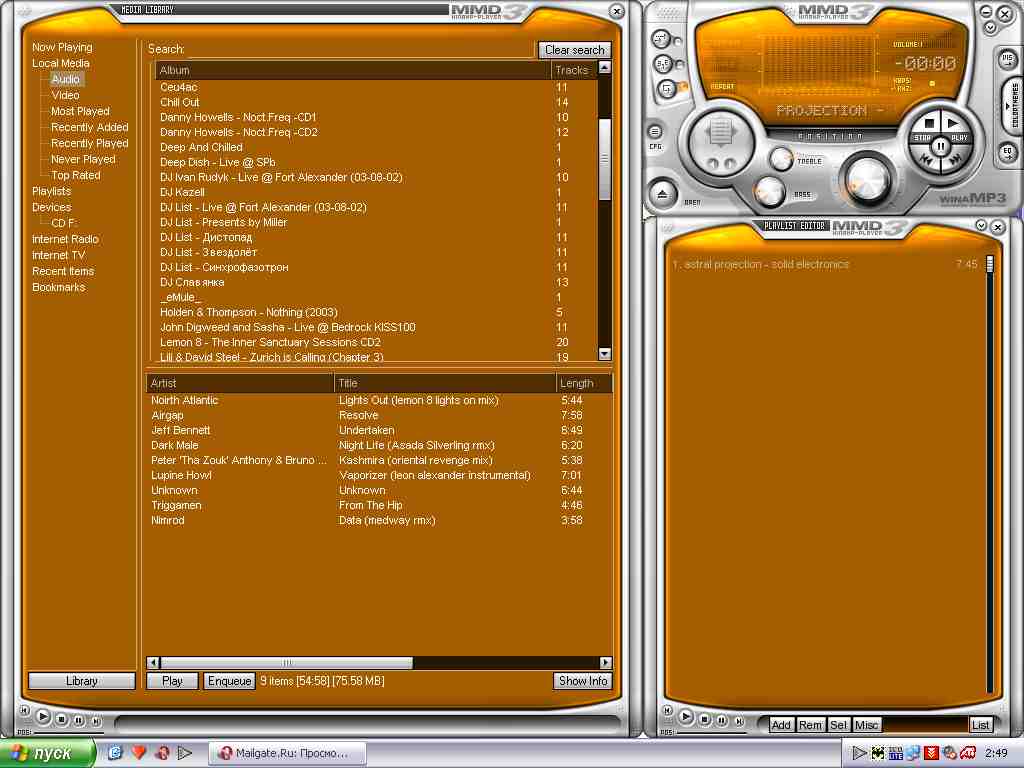Click the PLS playlist button
Screen dimensions: 1024x768
click(1006, 59)
